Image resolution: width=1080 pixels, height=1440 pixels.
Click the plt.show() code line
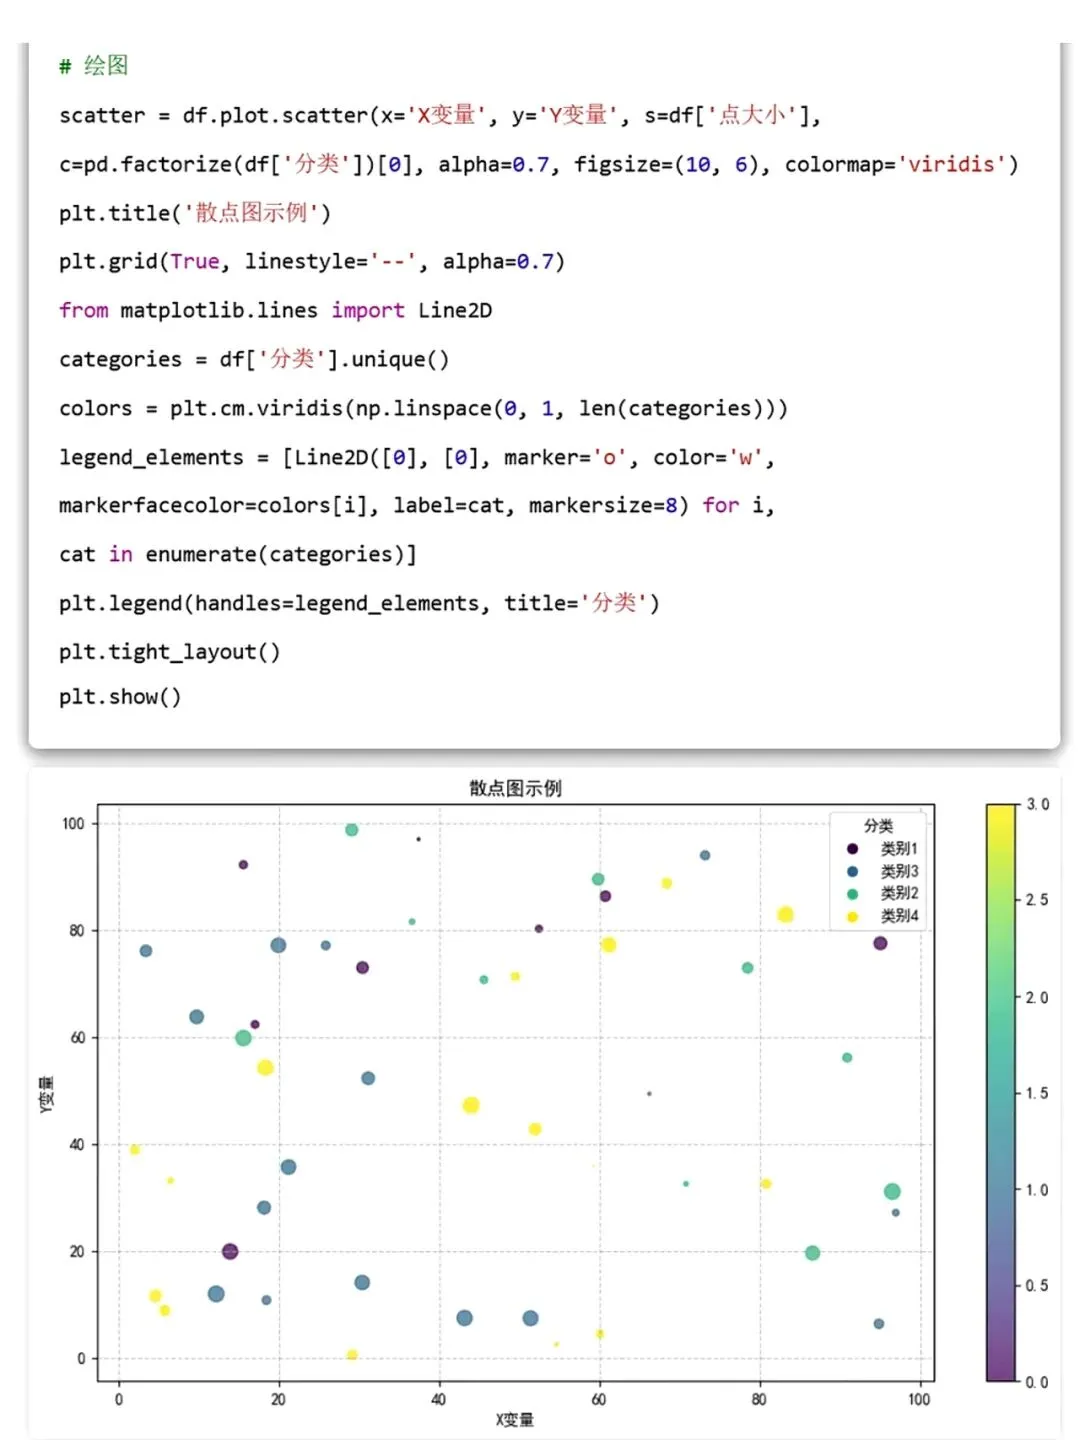(x=120, y=697)
